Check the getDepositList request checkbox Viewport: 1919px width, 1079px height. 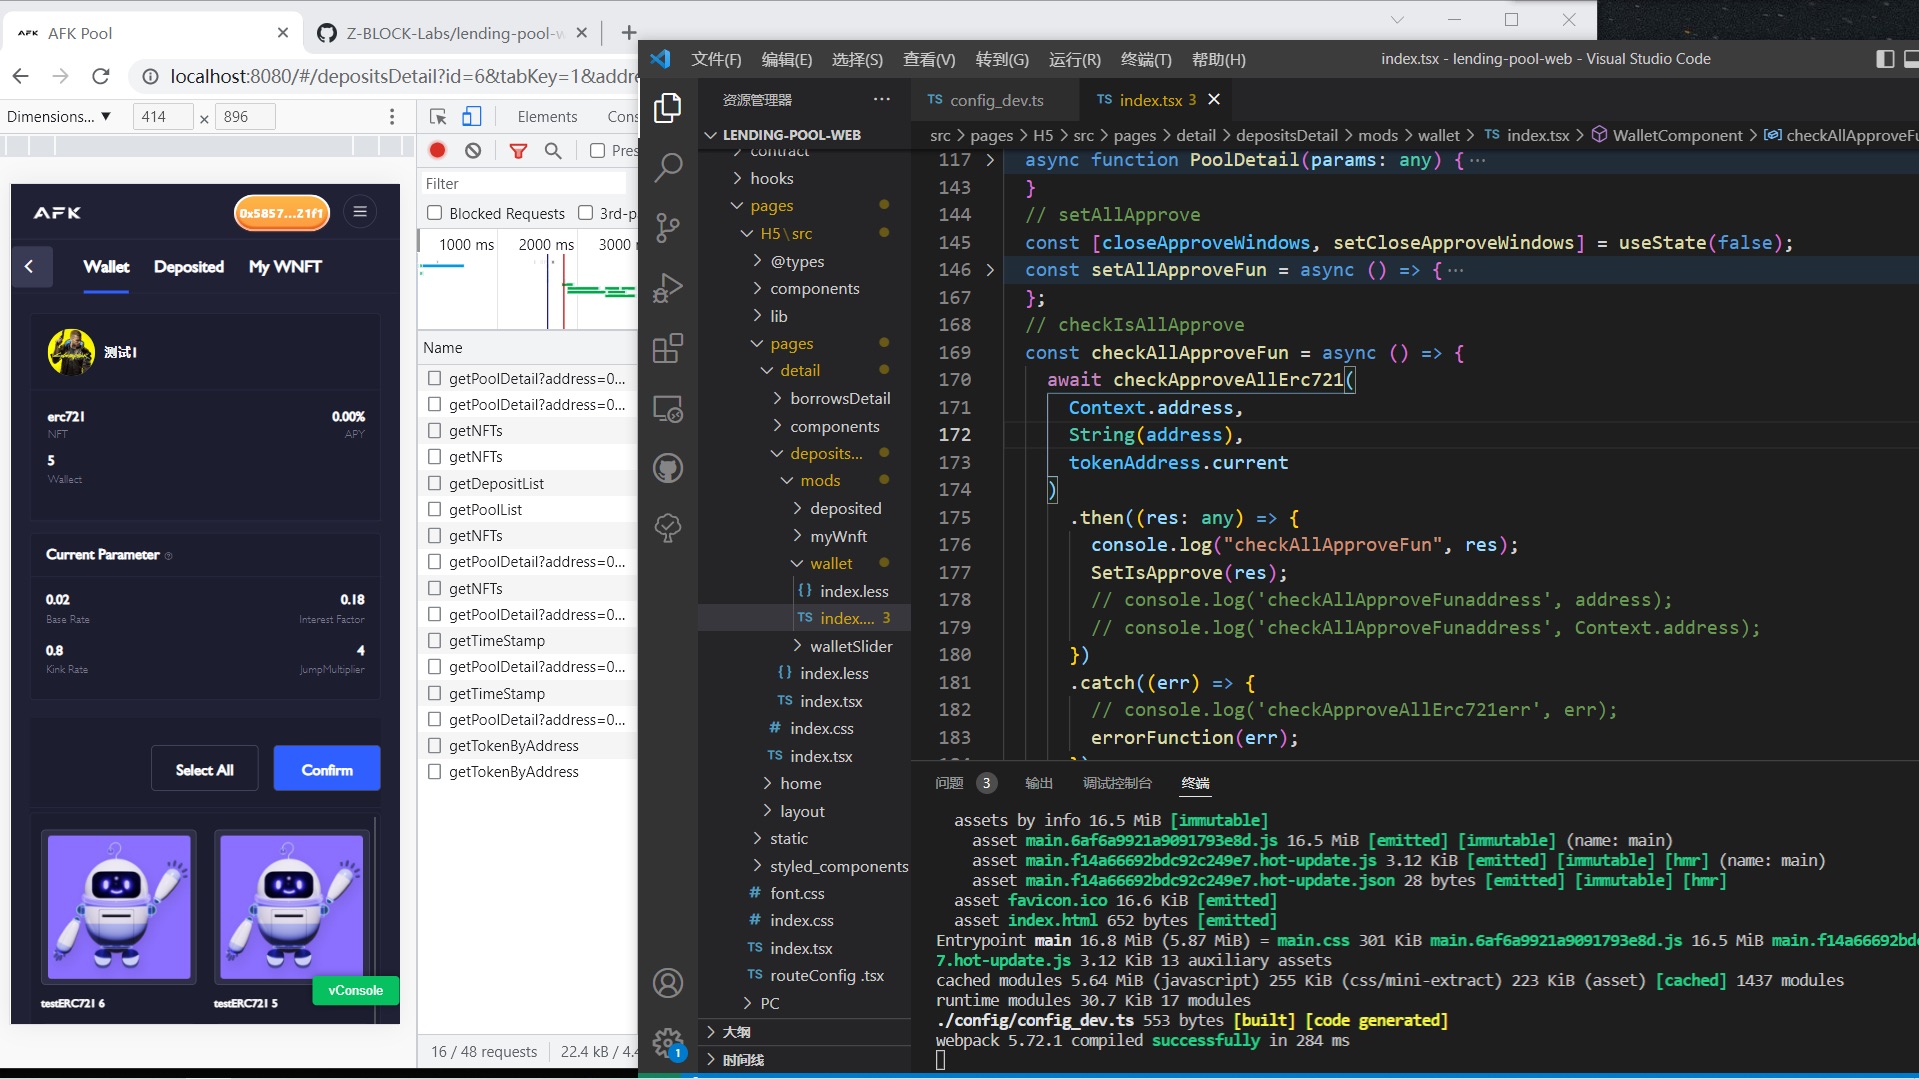(435, 483)
